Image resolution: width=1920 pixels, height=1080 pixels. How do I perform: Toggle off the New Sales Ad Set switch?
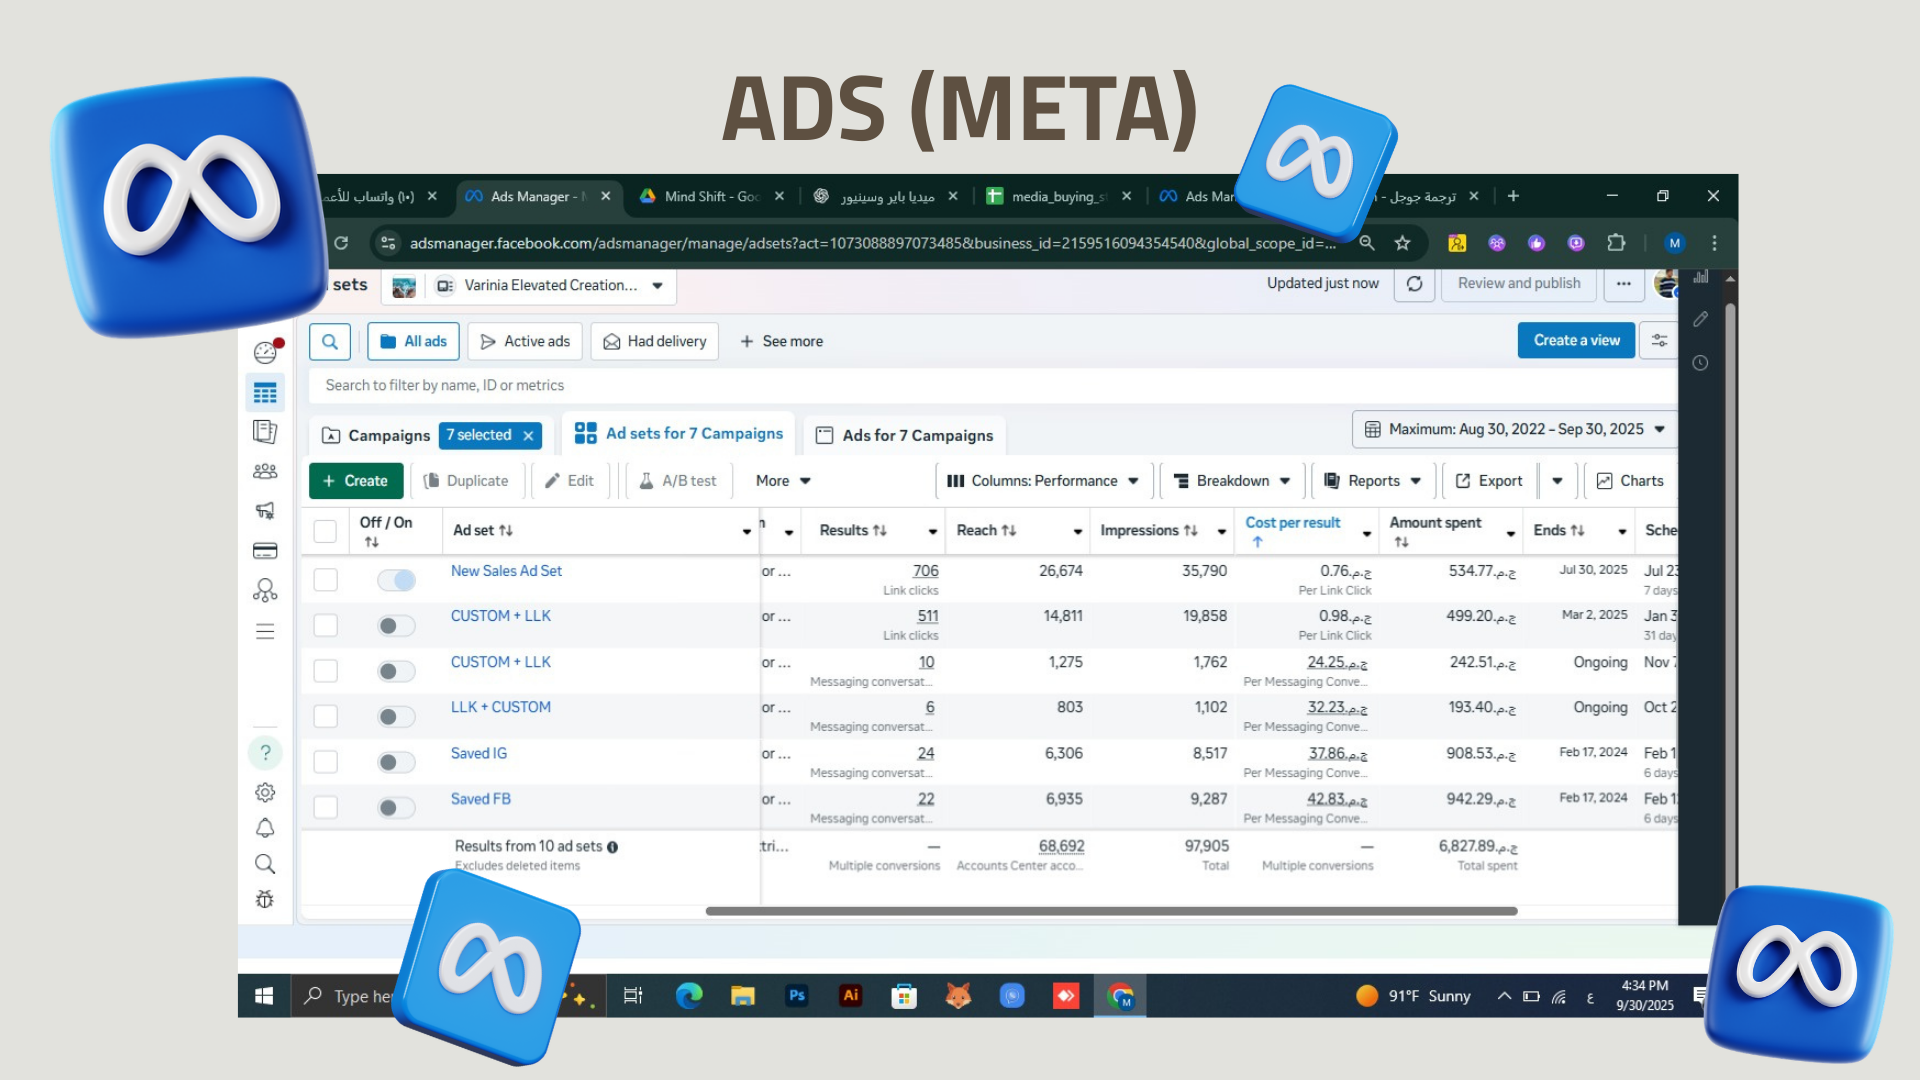[x=397, y=580]
